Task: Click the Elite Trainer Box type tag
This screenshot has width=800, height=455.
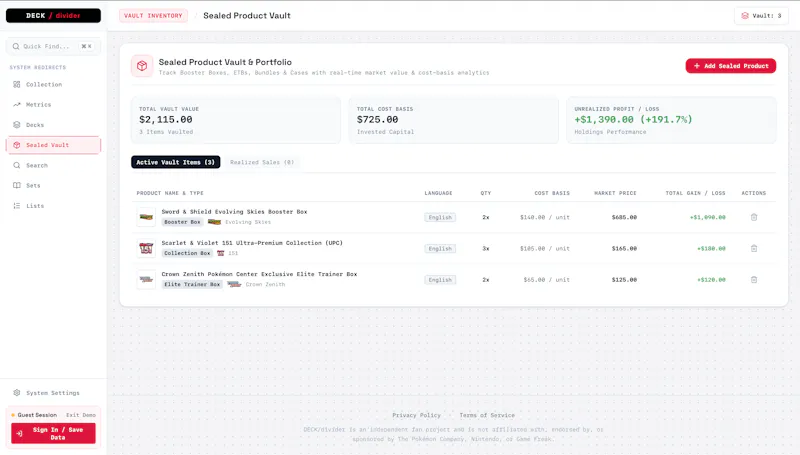Action: (192, 284)
